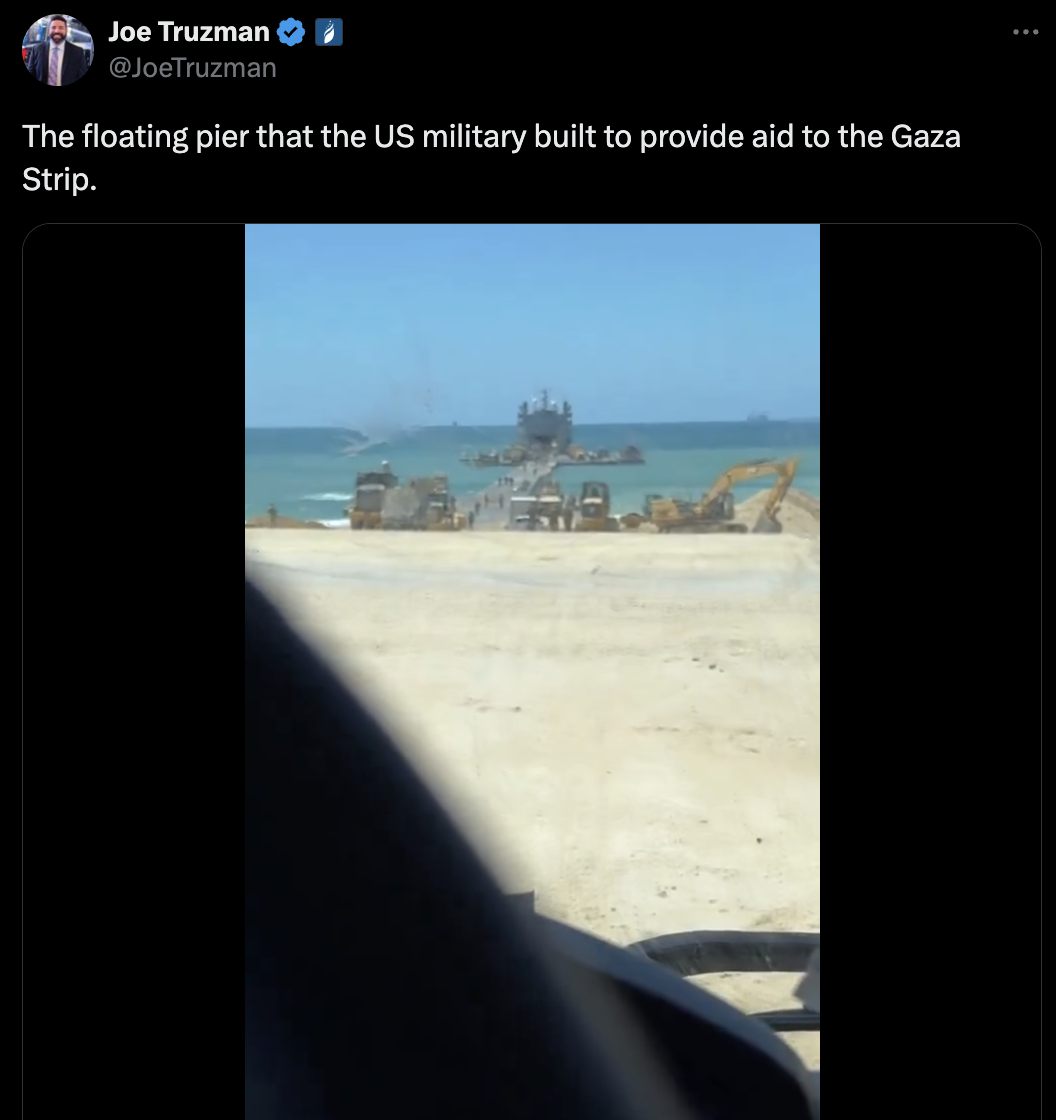Click the word "Strip." in the tweet
The image size is (1056, 1120).
(59, 179)
